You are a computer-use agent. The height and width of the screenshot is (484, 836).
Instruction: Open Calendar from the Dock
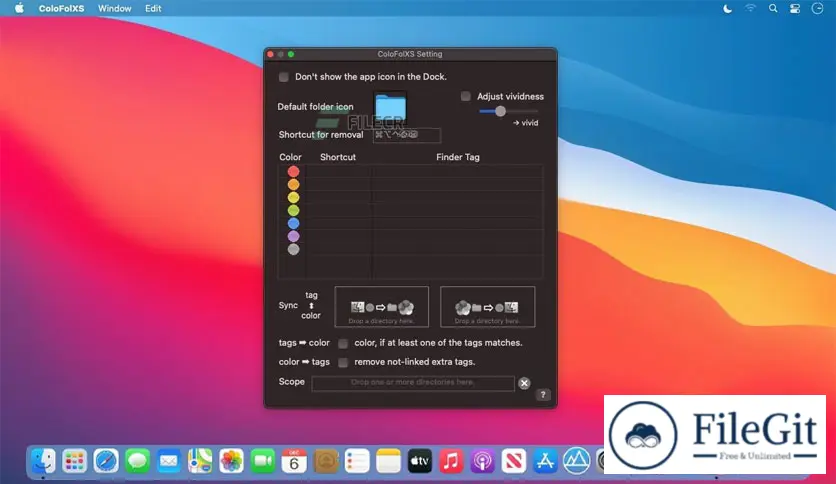tap(294, 461)
